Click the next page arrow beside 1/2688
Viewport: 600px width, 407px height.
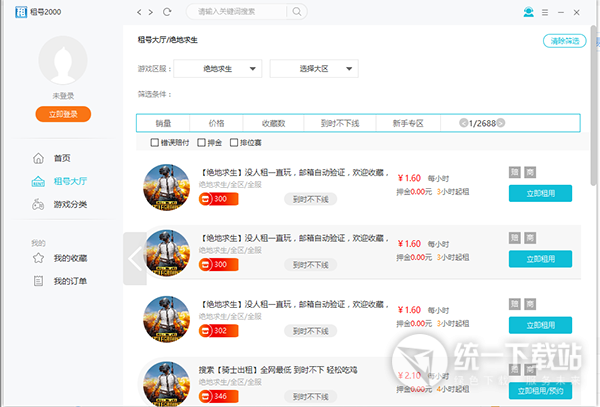point(501,123)
